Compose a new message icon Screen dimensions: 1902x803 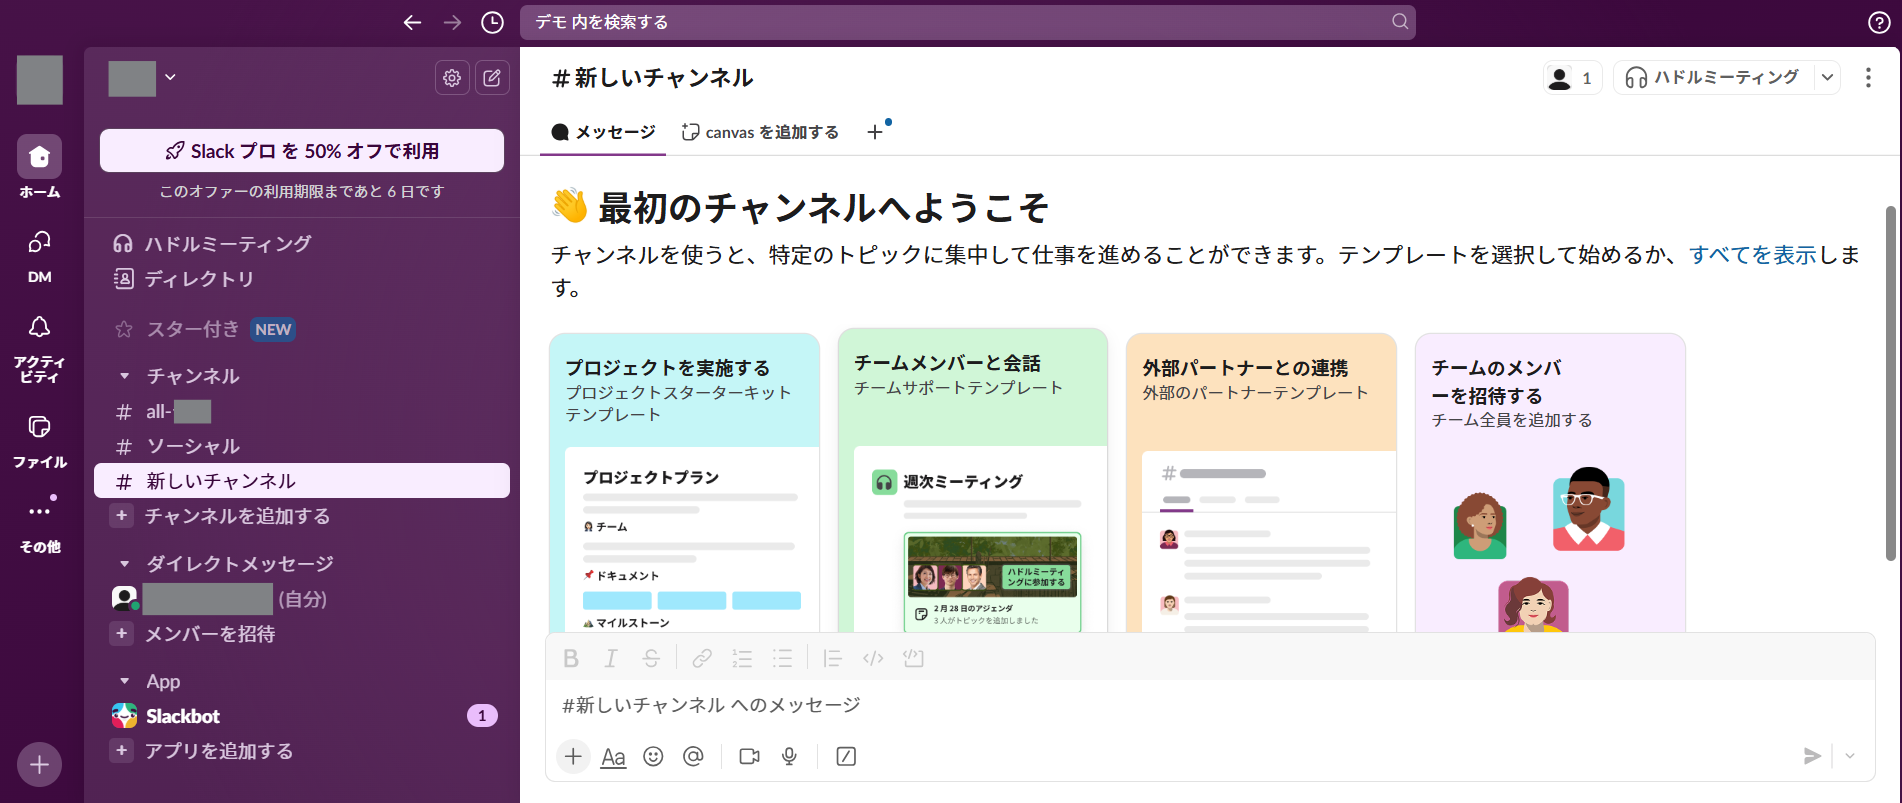pyautogui.click(x=492, y=78)
